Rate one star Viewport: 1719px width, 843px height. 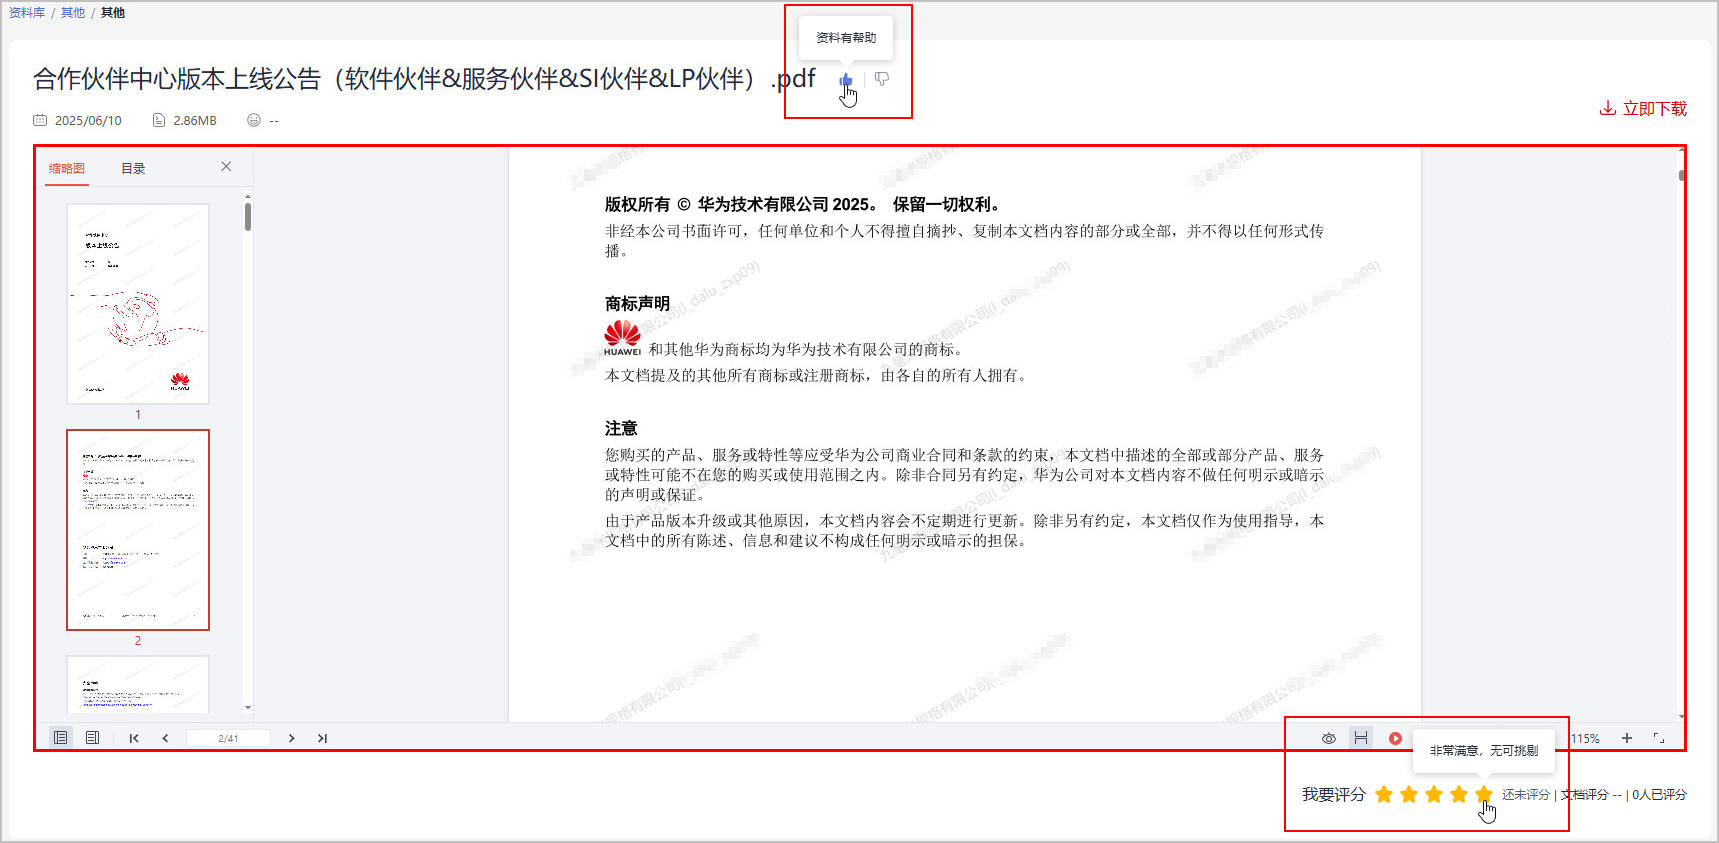tap(1384, 794)
